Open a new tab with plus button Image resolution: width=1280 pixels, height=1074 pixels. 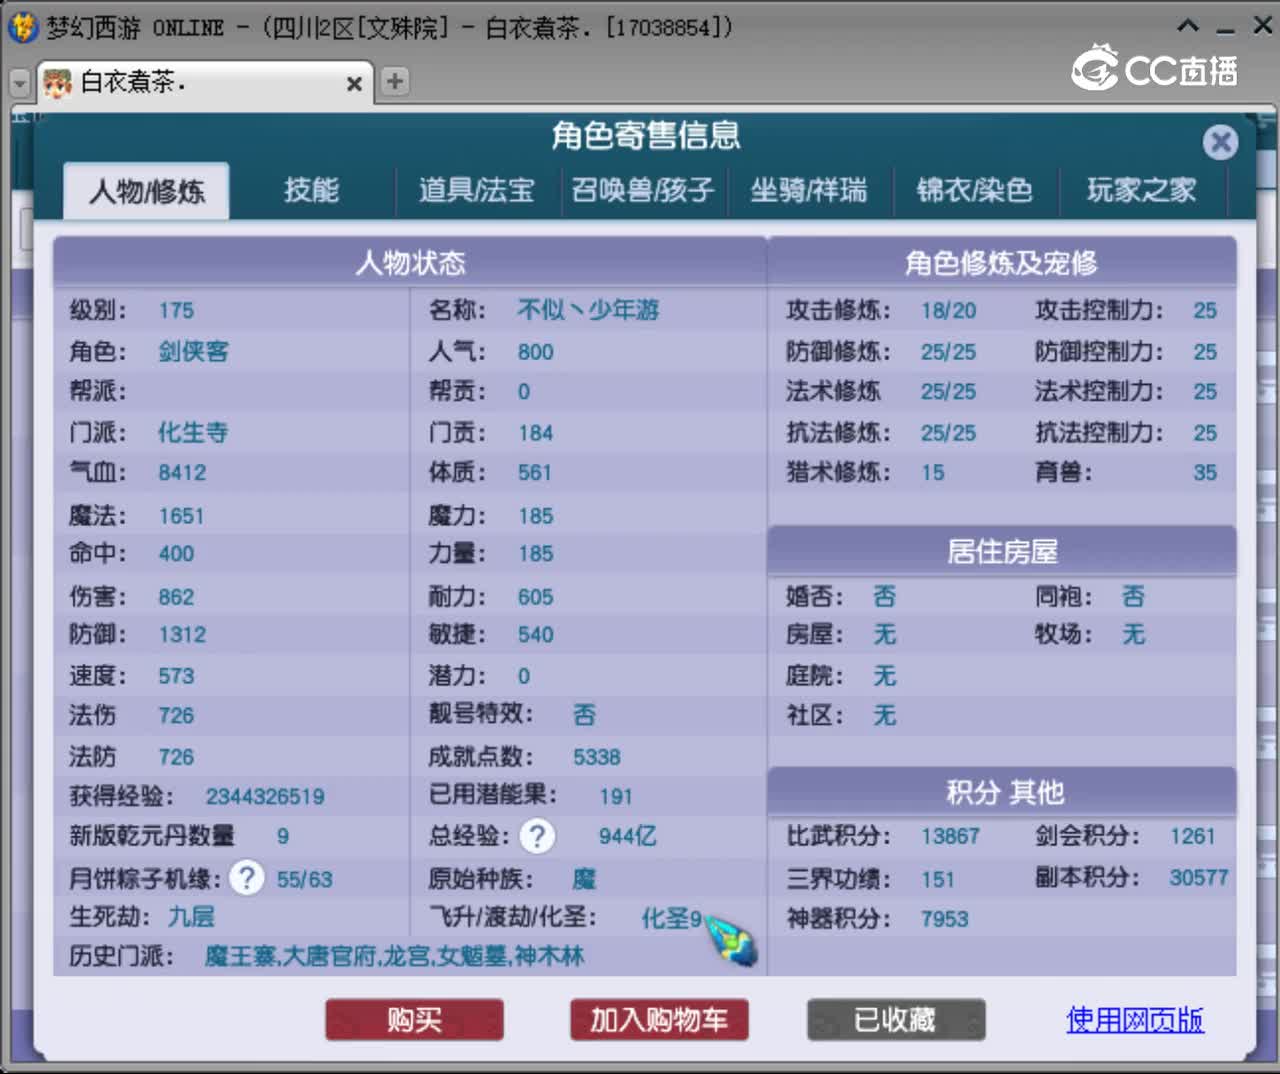point(395,81)
